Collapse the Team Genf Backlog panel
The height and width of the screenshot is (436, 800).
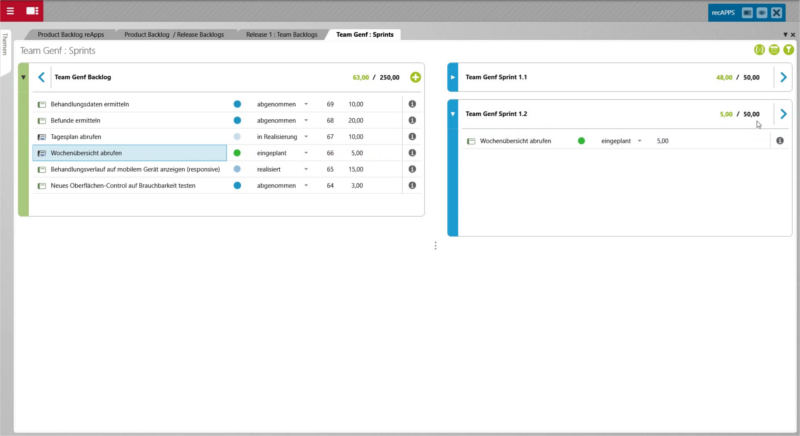pyautogui.click(x=23, y=77)
